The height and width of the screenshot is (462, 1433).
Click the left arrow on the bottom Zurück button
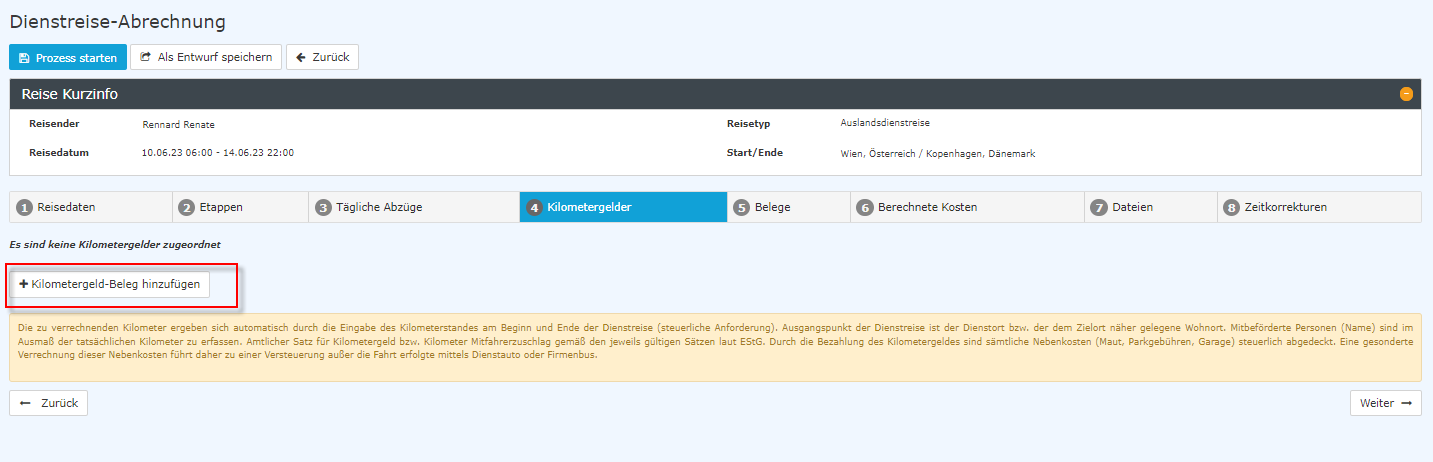[x=26, y=403]
